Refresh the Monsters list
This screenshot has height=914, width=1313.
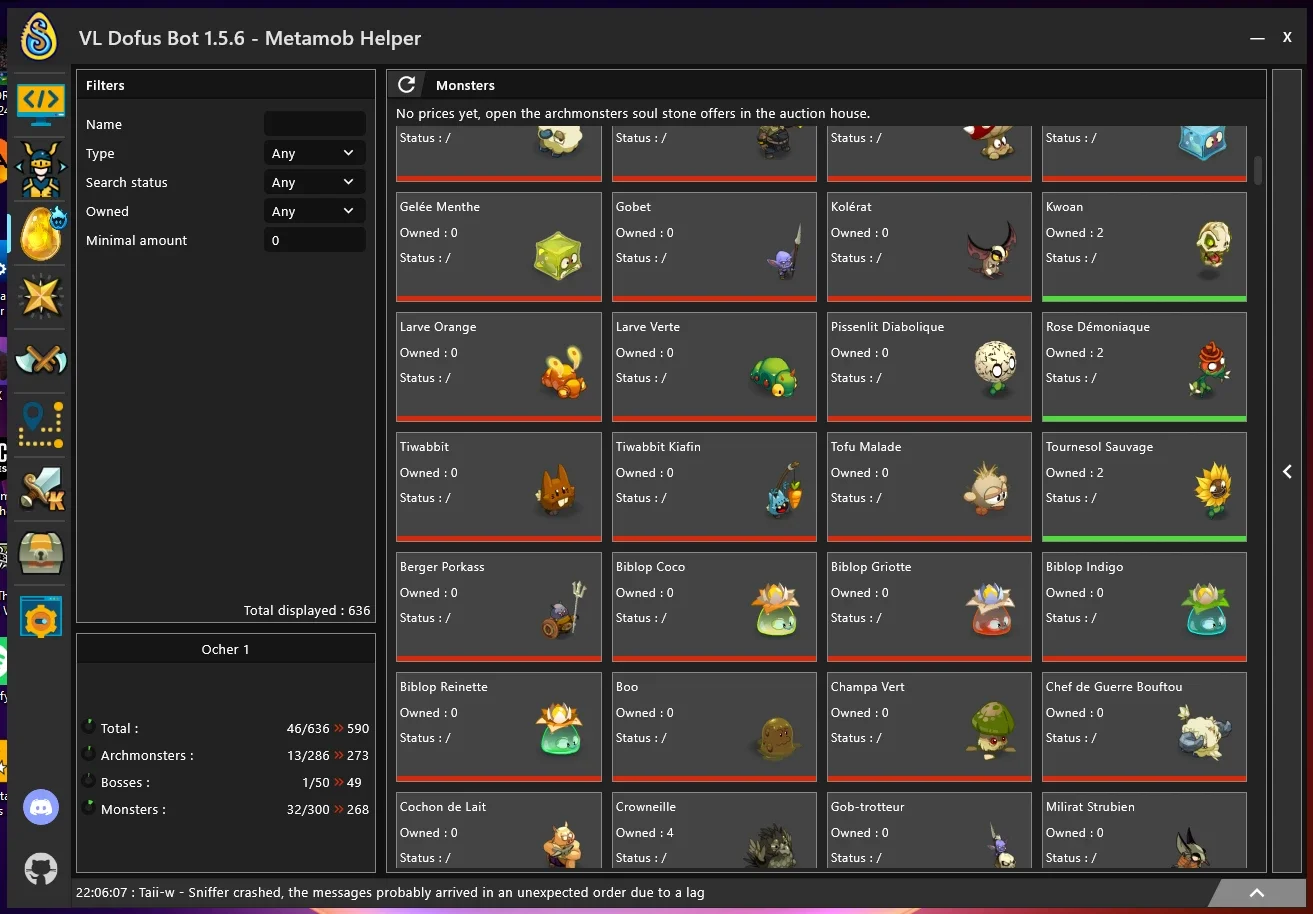406,85
